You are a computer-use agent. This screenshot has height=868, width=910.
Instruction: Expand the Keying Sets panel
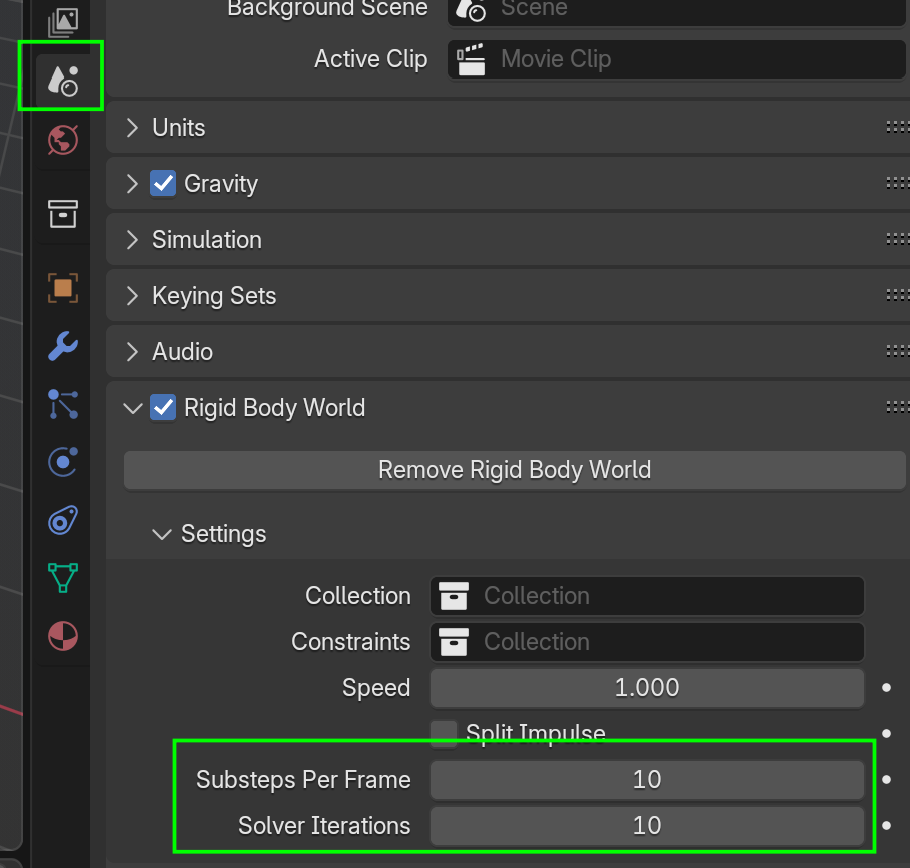[132, 295]
